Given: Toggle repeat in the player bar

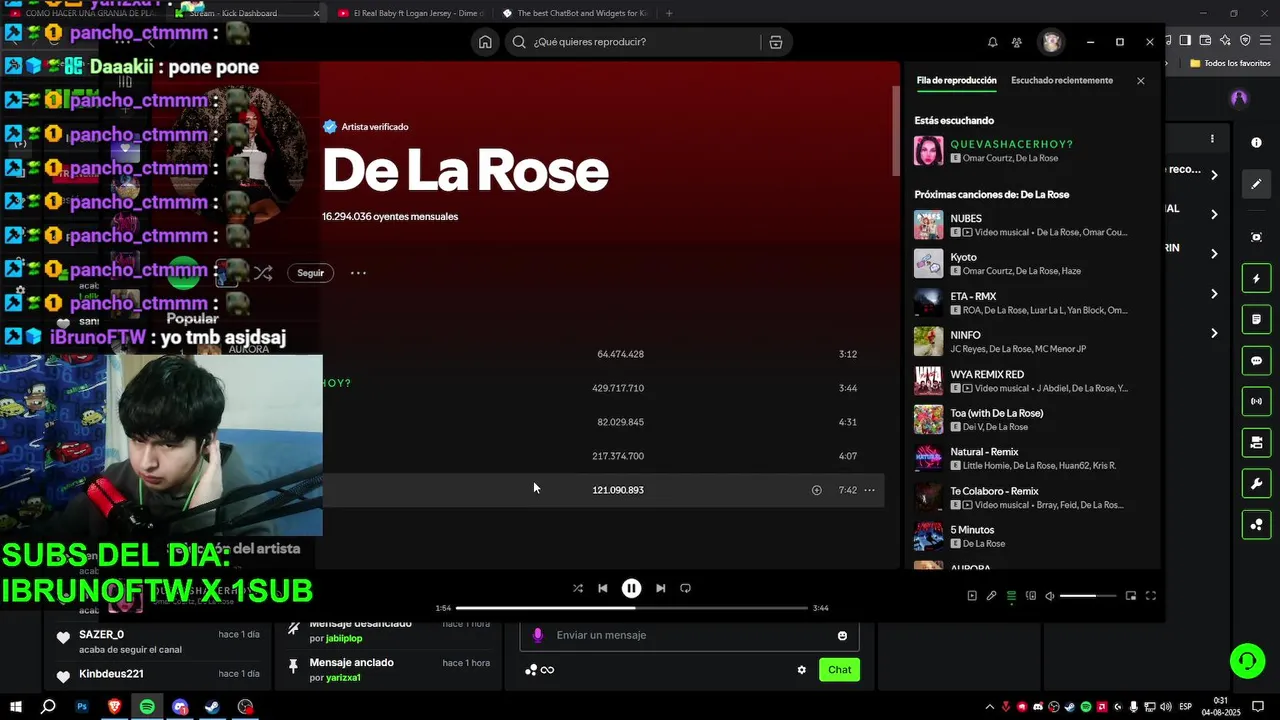Looking at the screenshot, I should click(685, 588).
